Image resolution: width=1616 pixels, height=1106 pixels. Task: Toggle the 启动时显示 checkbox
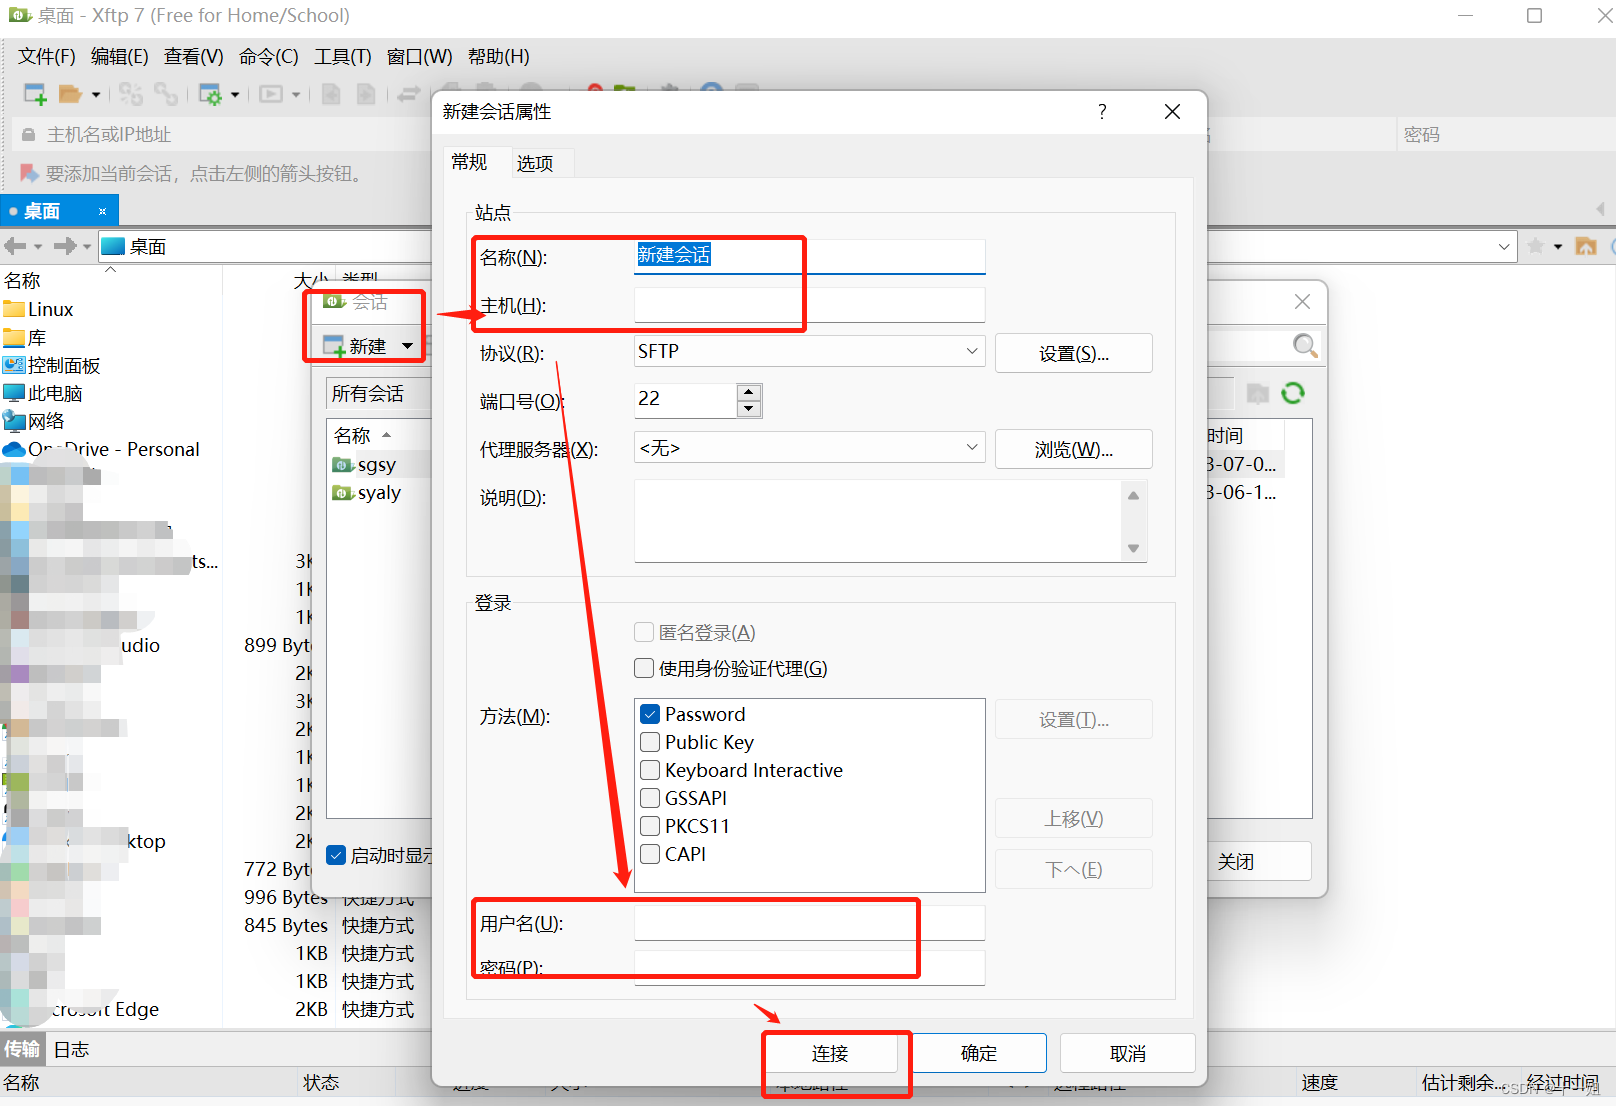[x=337, y=855]
